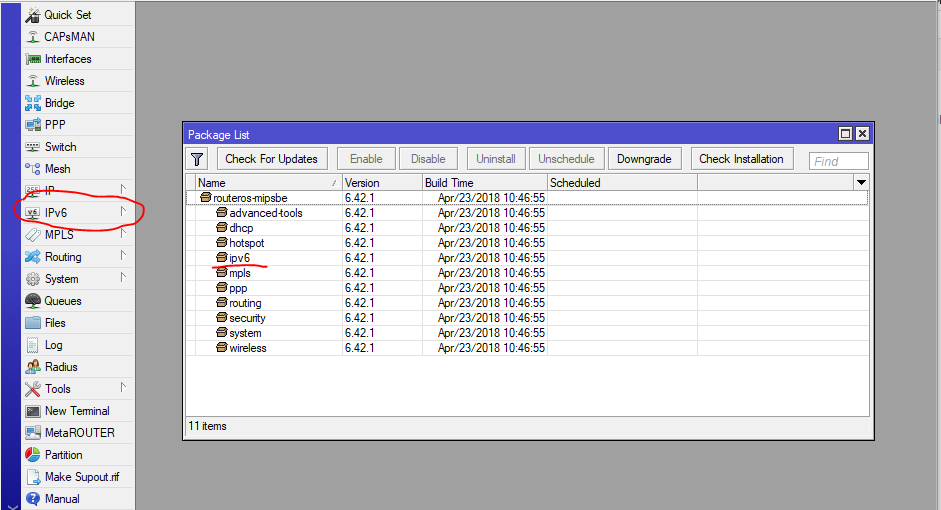Expand the MPLS submenu arrow

(x=123, y=233)
